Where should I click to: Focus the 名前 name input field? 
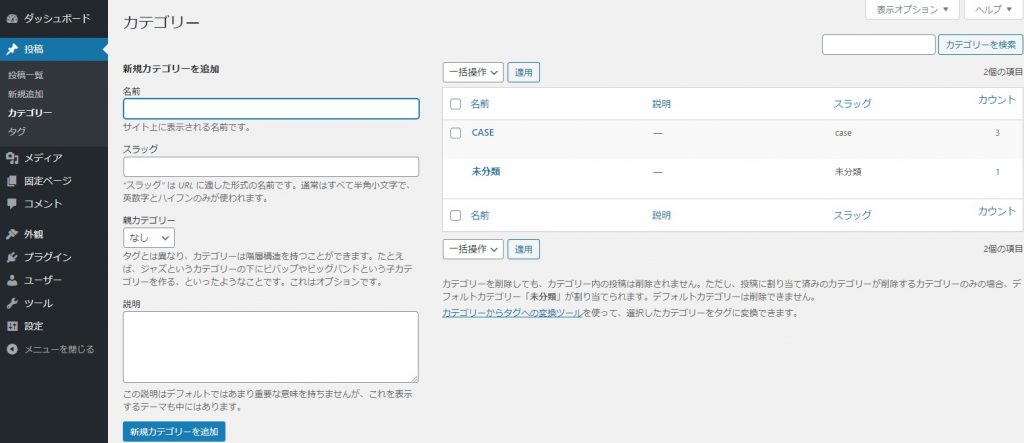point(271,108)
